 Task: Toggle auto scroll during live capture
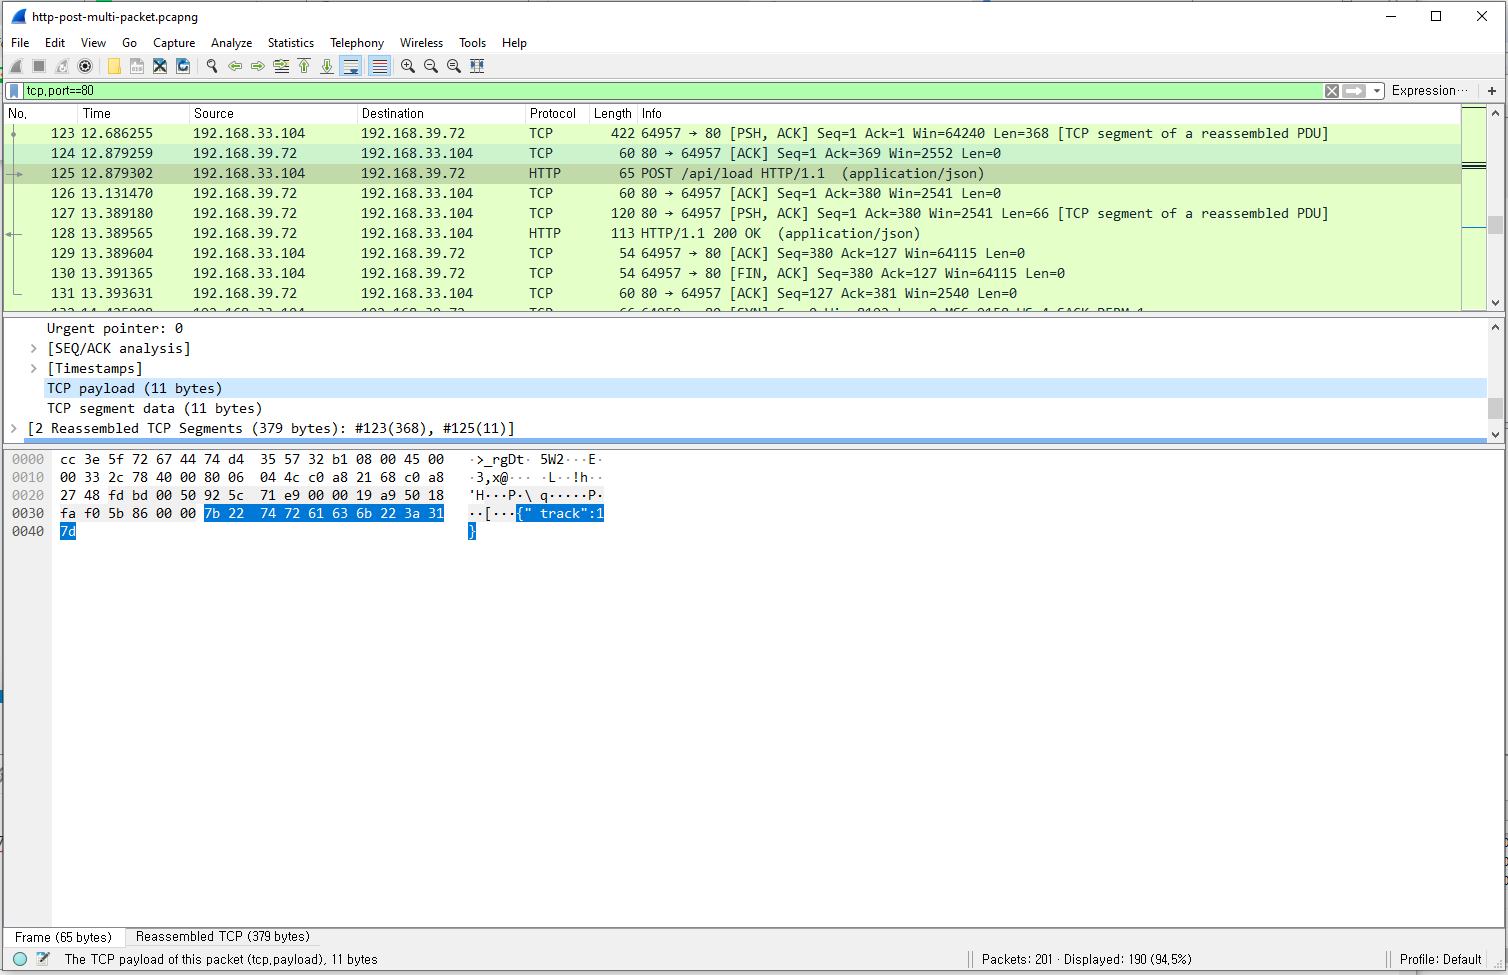click(351, 66)
